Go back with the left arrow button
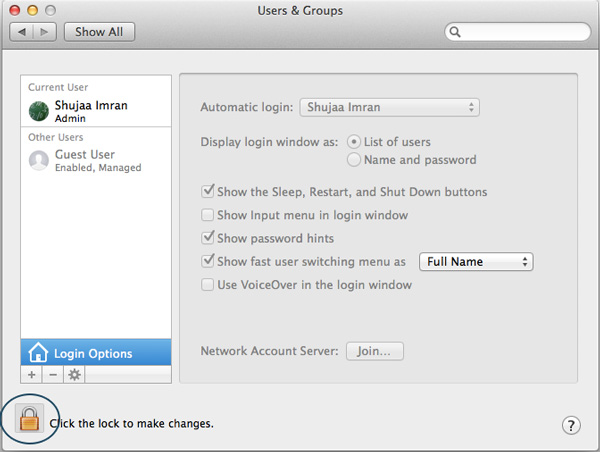Screen dimensions: 600x452 [x=22, y=32]
